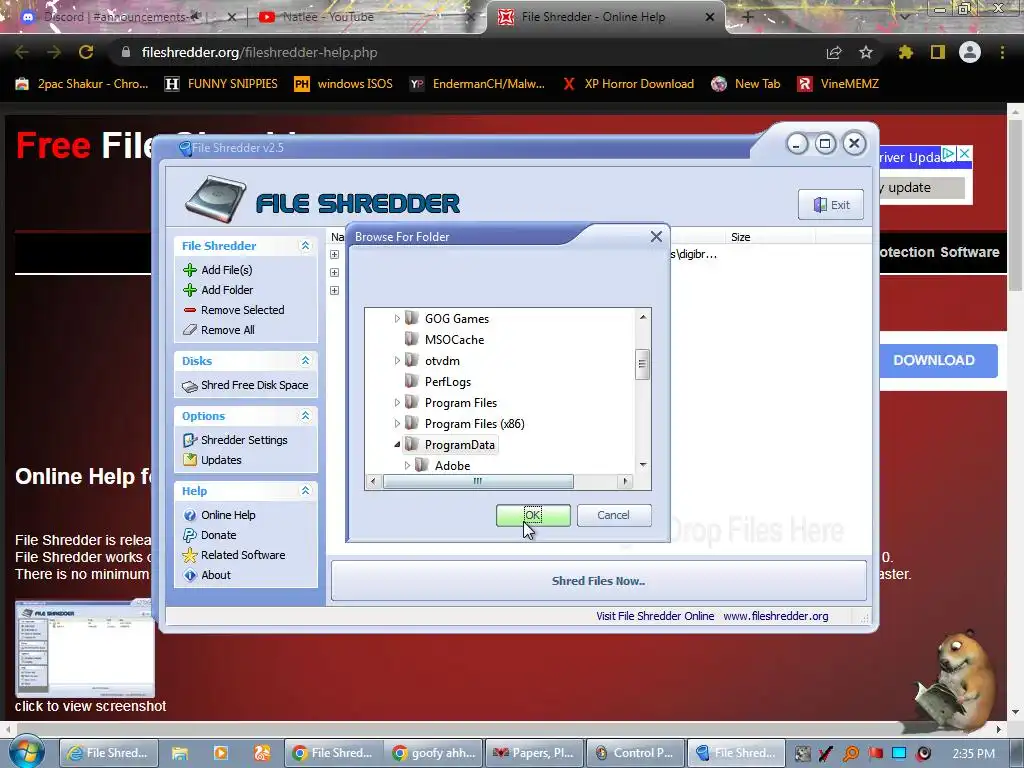1024x768 pixels.
Task: Collapse the Disks sidebar section
Action: pos(305,360)
